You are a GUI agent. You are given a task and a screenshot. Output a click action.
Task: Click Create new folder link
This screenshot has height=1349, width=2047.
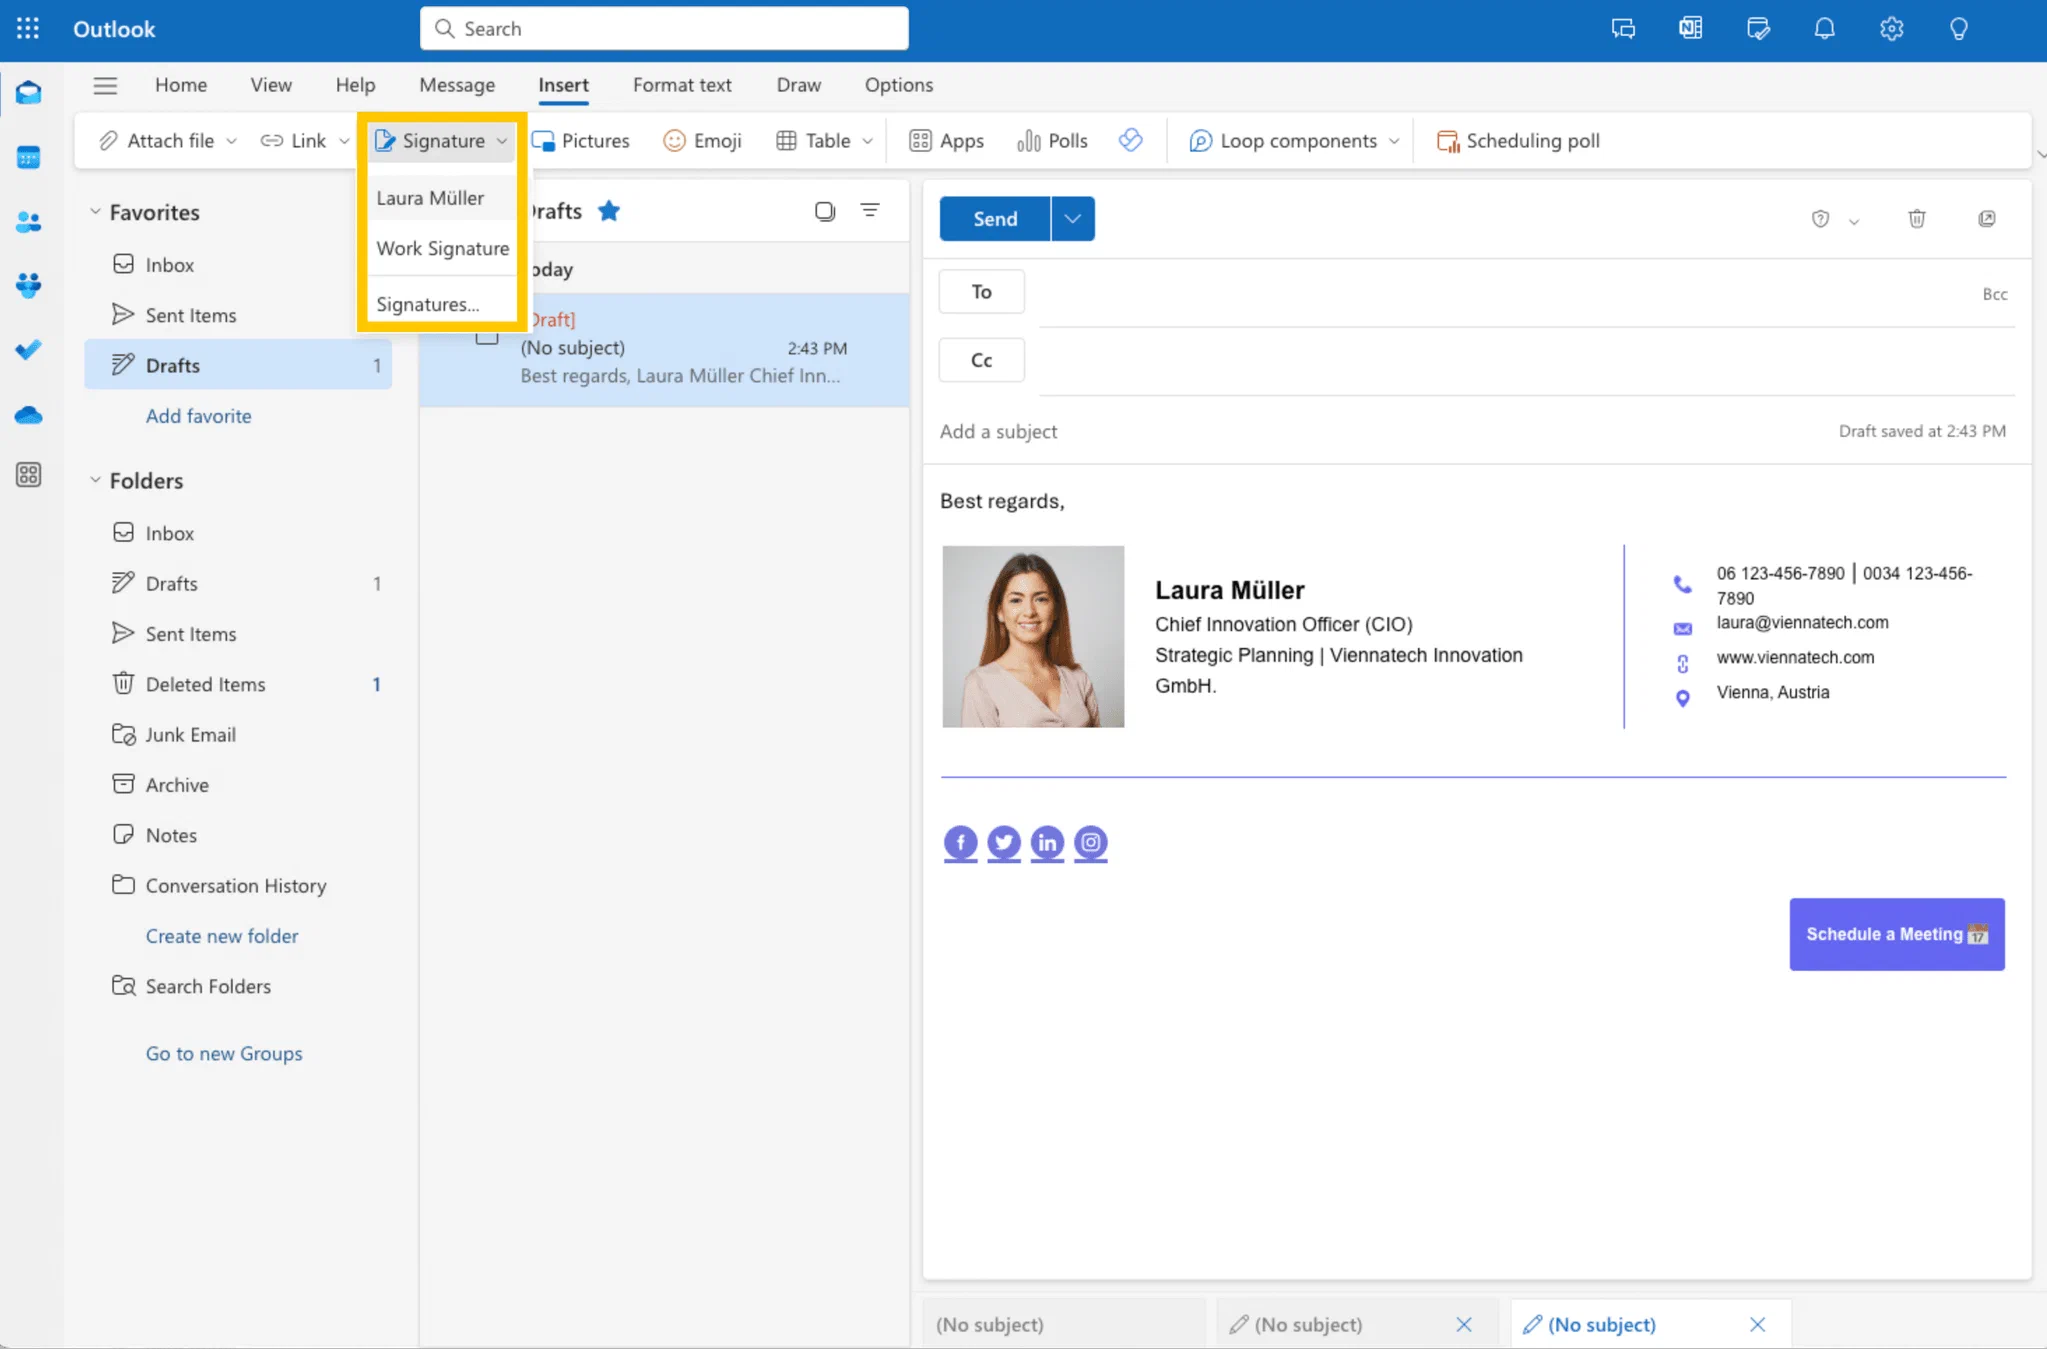222,936
